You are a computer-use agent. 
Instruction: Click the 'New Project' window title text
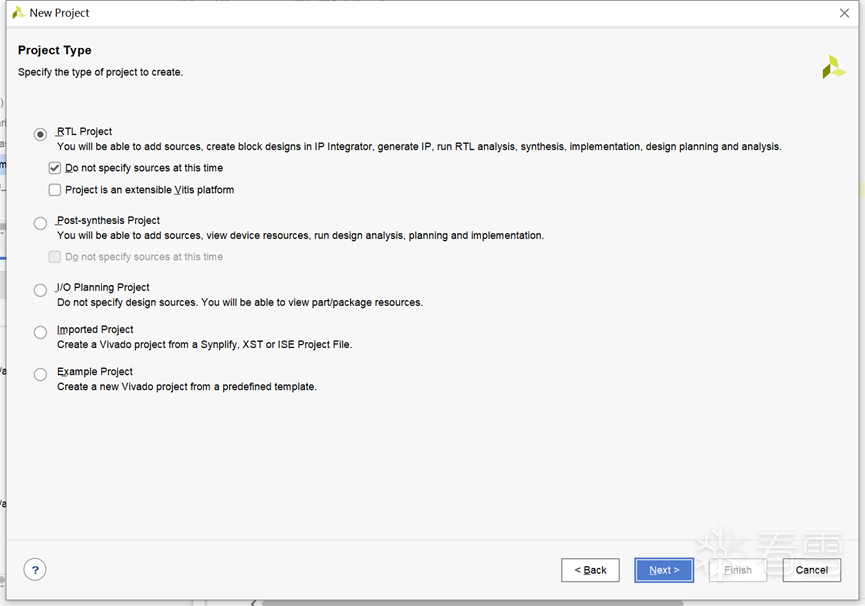[59, 13]
